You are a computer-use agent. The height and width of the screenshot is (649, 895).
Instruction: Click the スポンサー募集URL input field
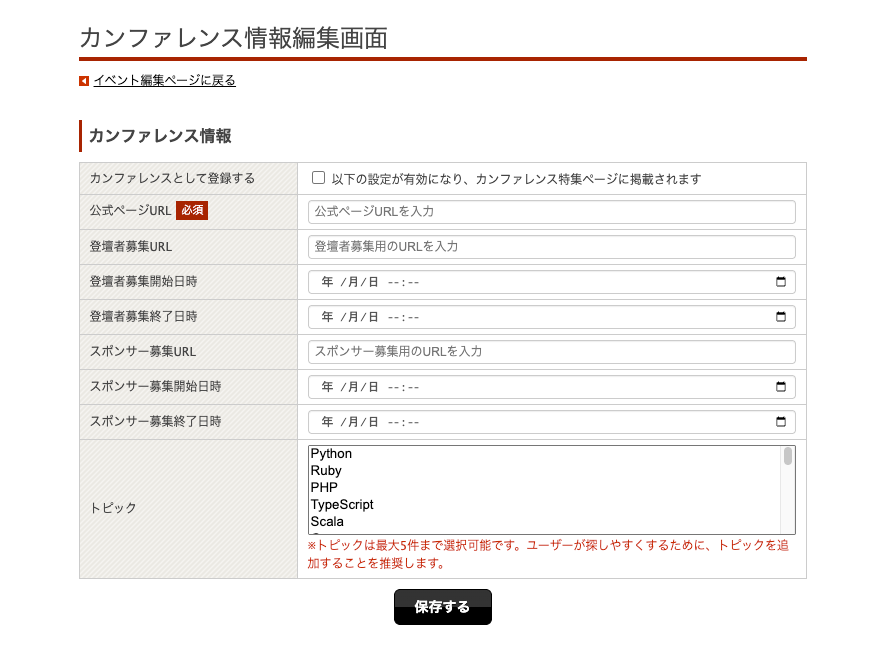pyautogui.click(x=550, y=352)
